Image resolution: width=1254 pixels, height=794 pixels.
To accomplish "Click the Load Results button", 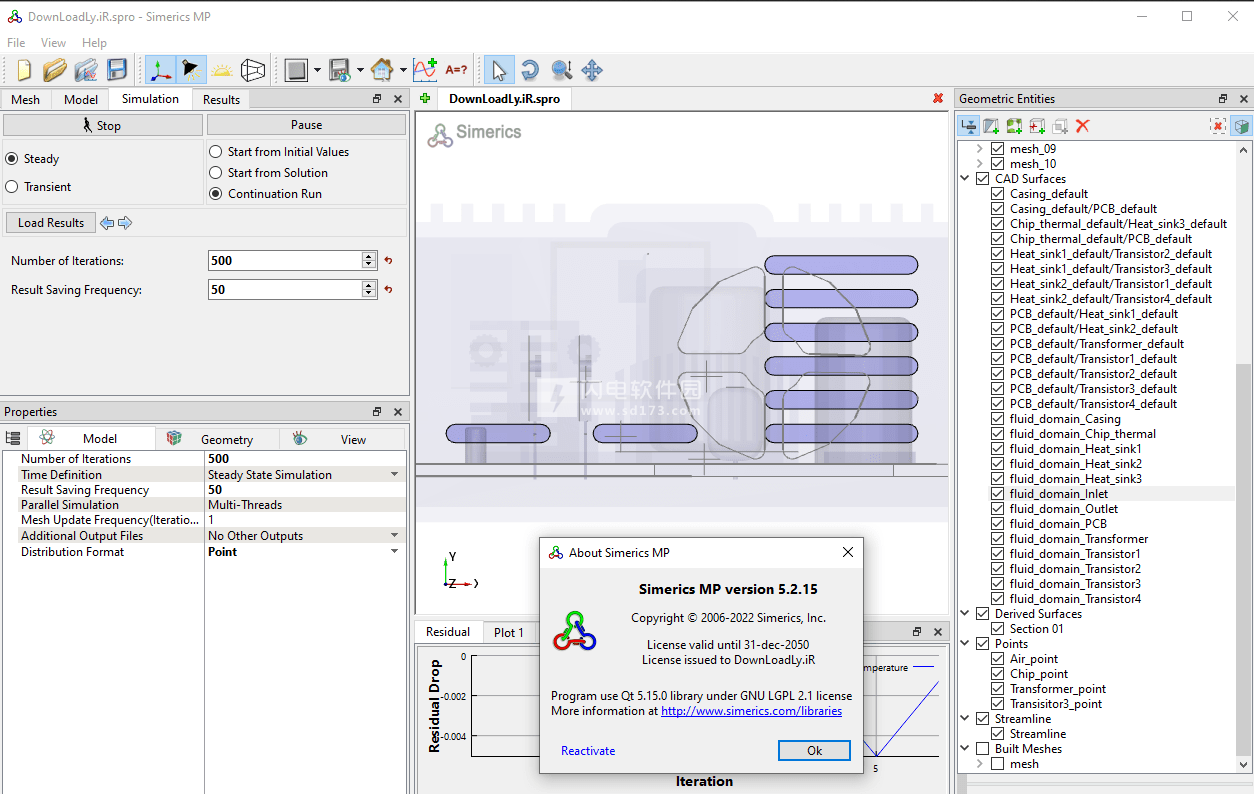I will pos(51,223).
